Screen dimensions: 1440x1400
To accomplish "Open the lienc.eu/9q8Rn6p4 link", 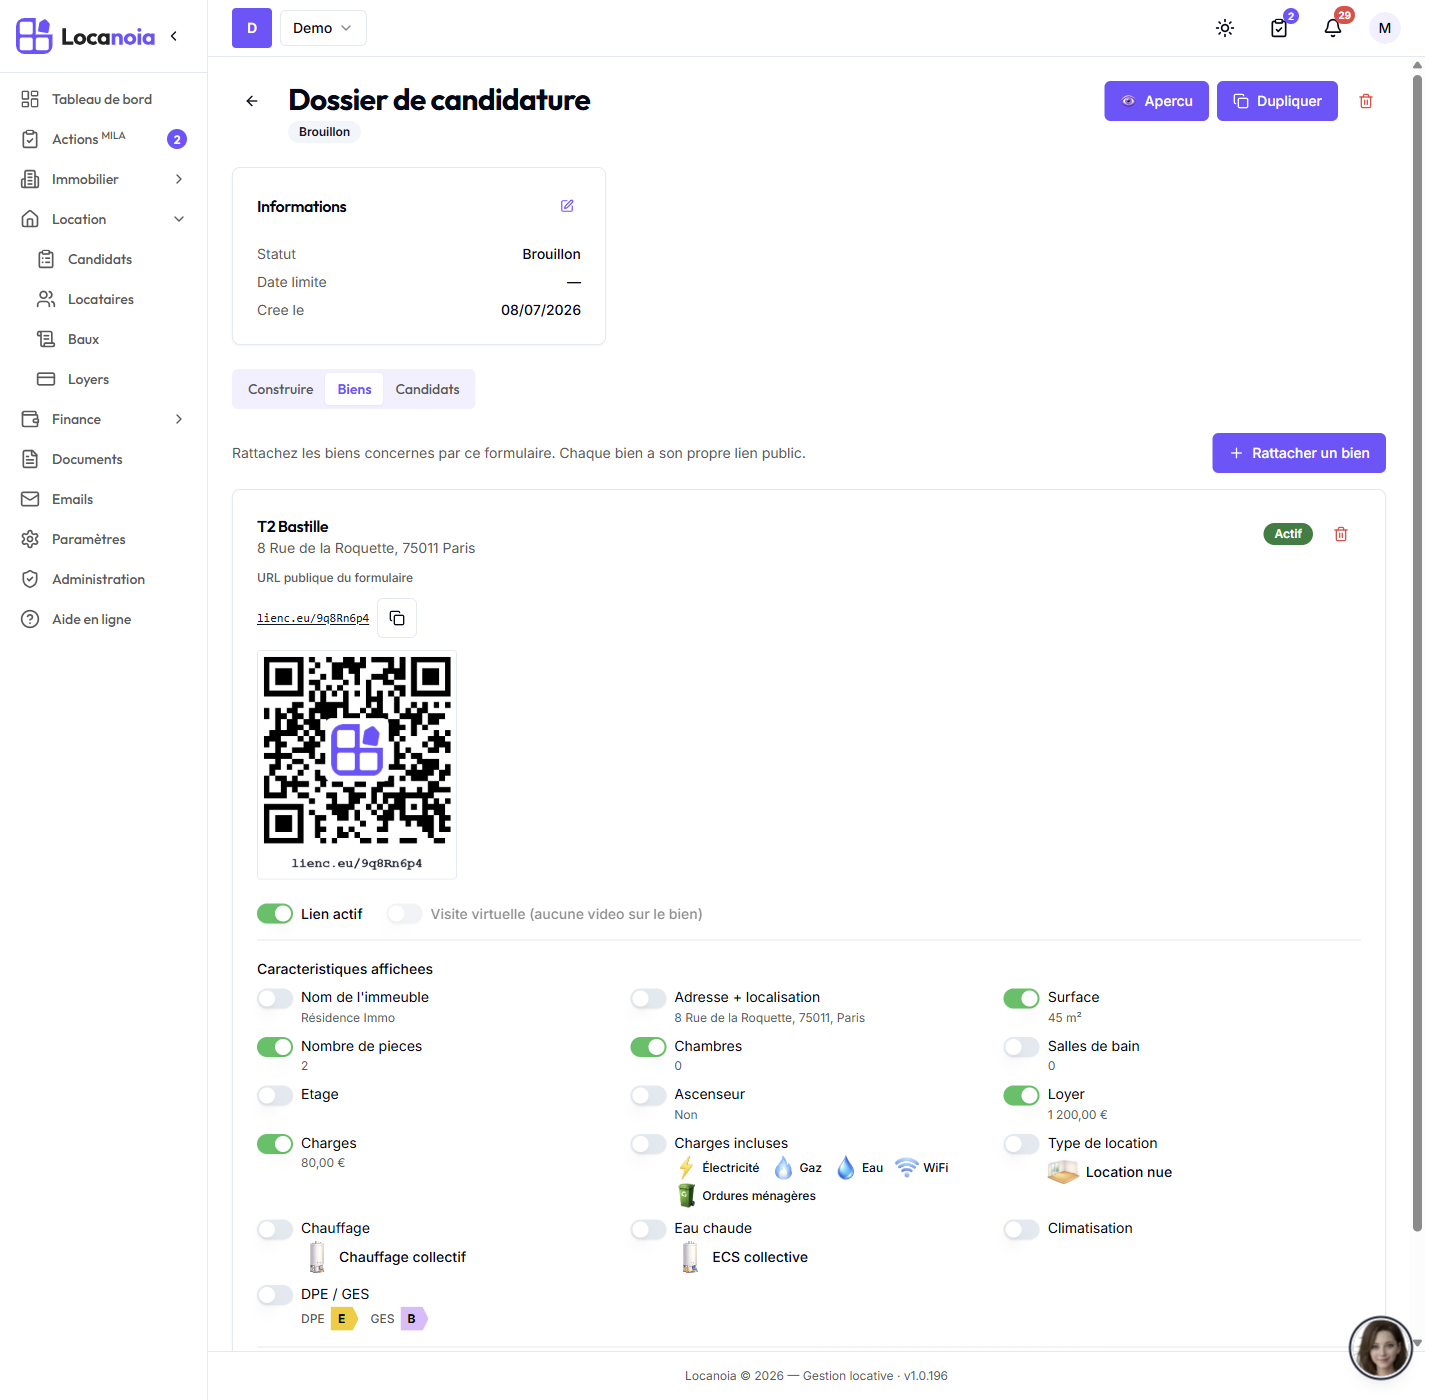I will [313, 618].
